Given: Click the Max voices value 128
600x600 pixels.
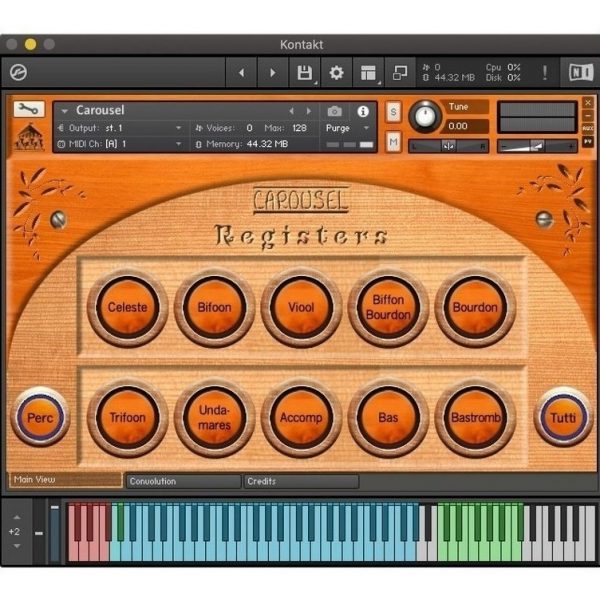Looking at the screenshot, I should (x=299, y=128).
